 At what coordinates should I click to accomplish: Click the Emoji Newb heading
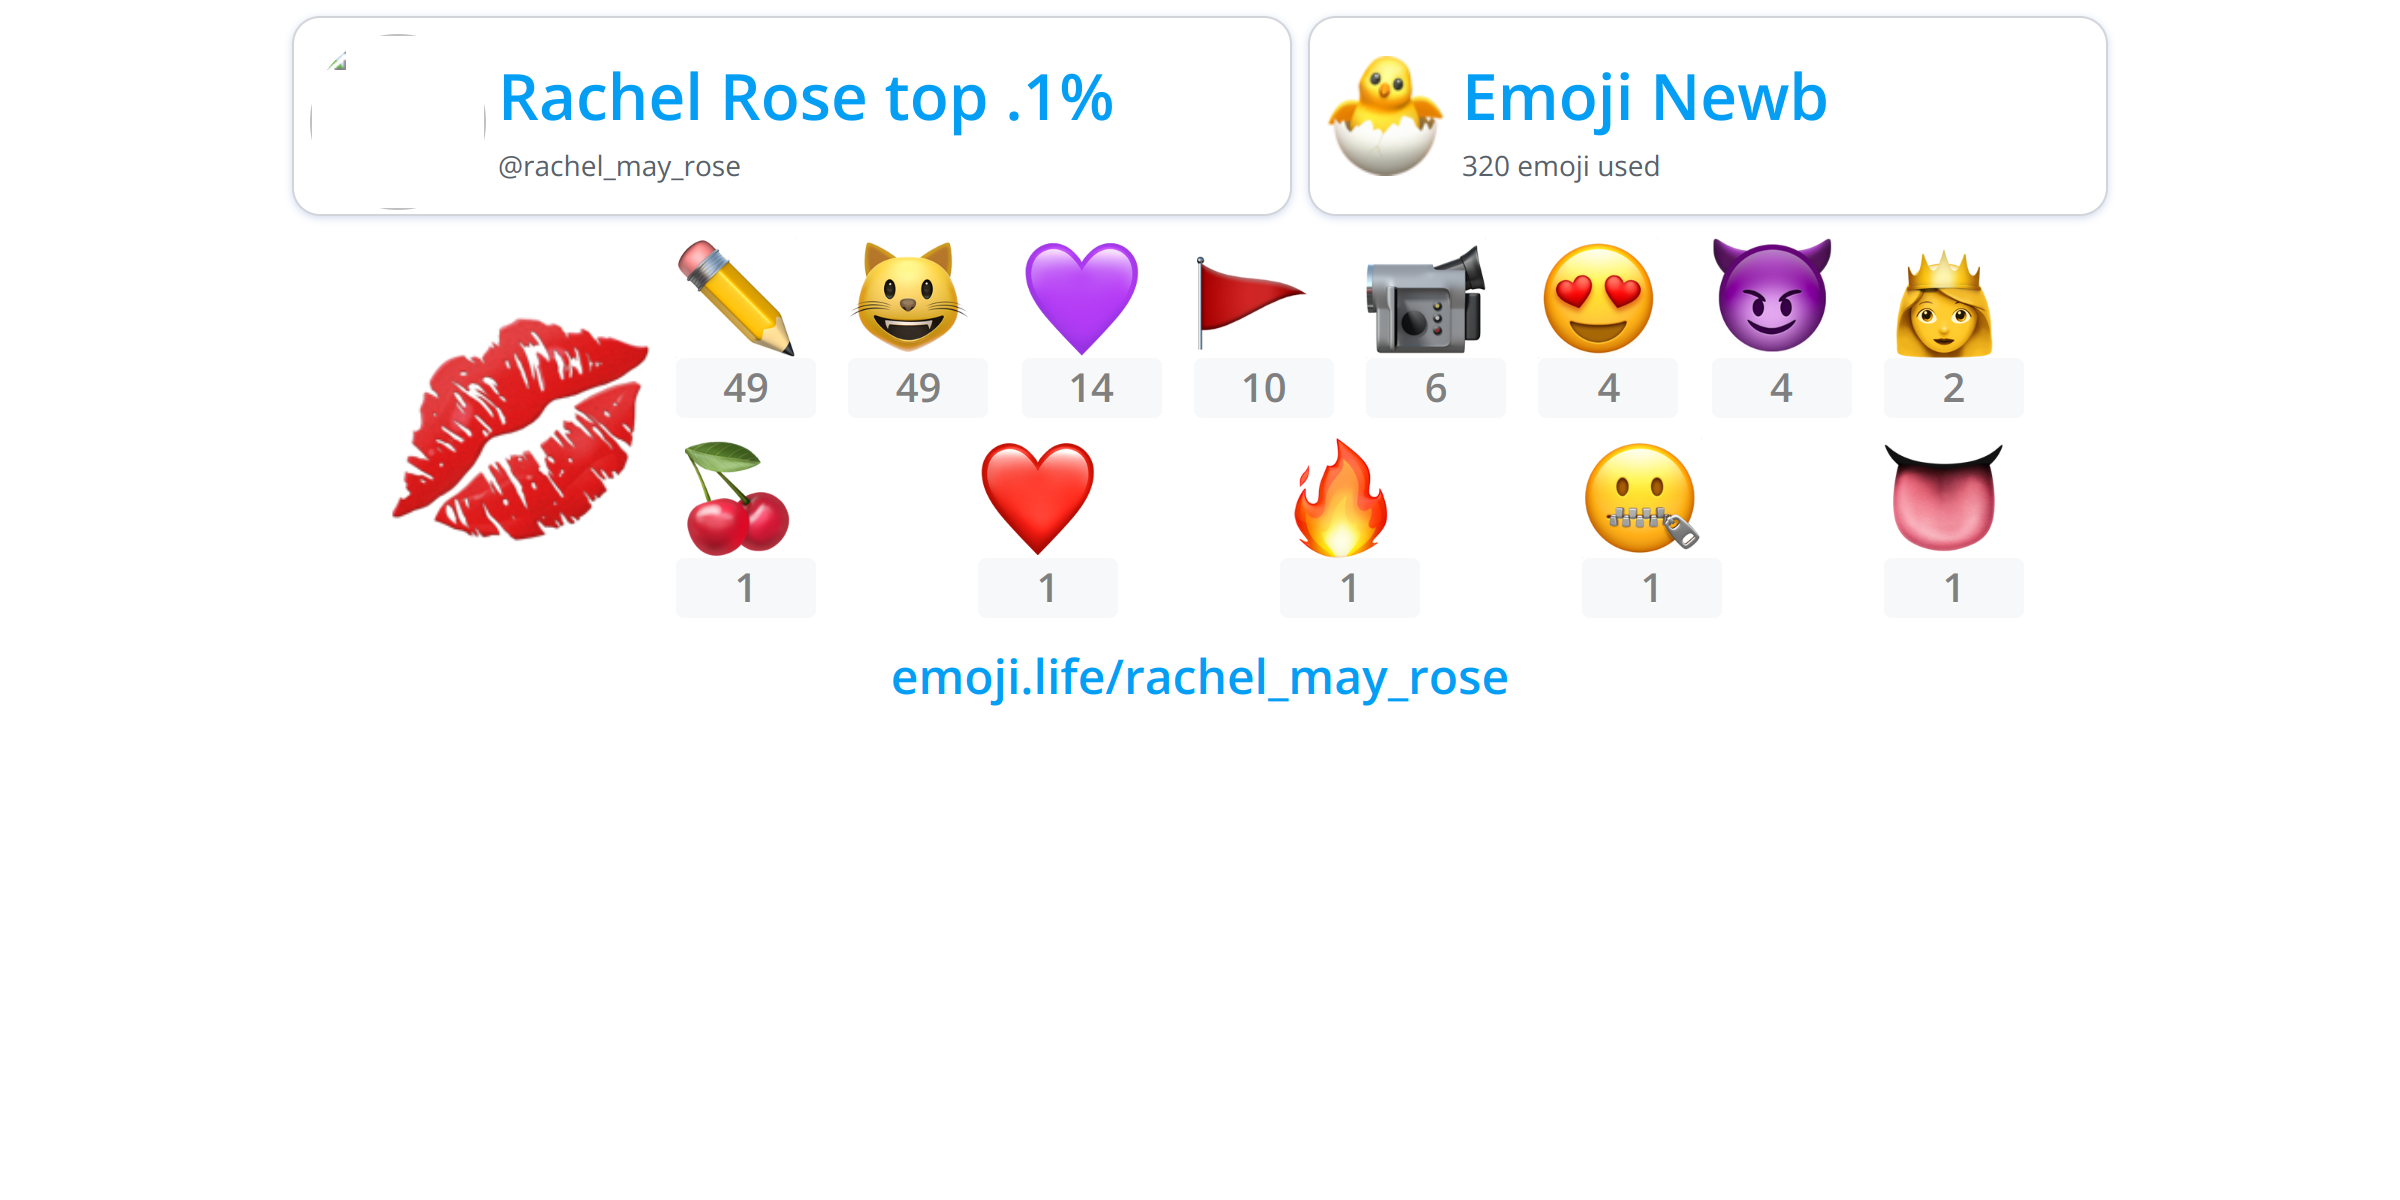pyautogui.click(x=1645, y=98)
